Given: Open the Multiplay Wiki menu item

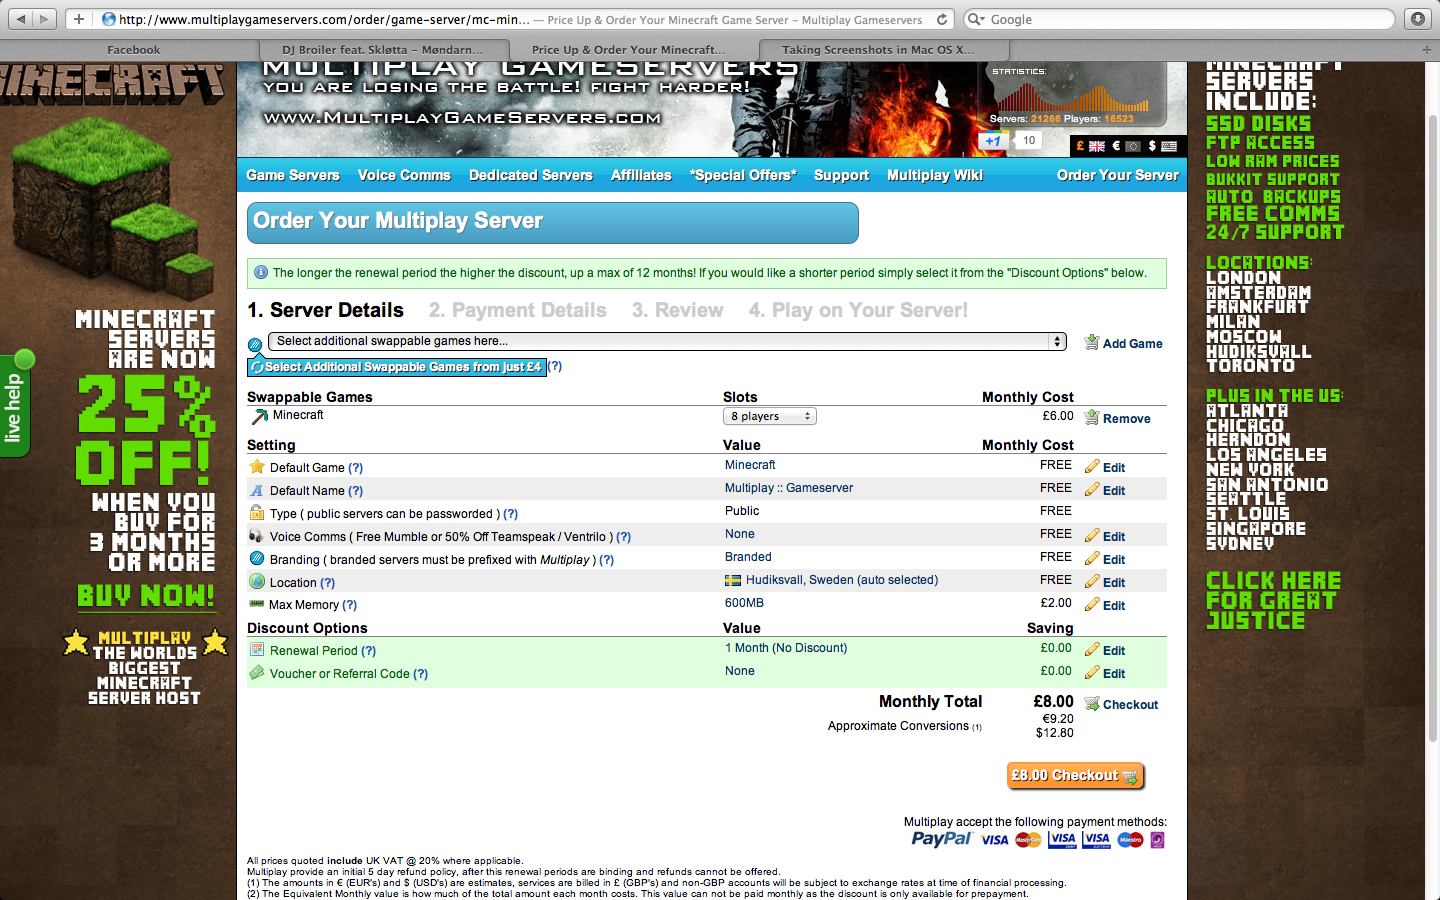Looking at the screenshot, I should pyautogui.click(x=935, y=175).
